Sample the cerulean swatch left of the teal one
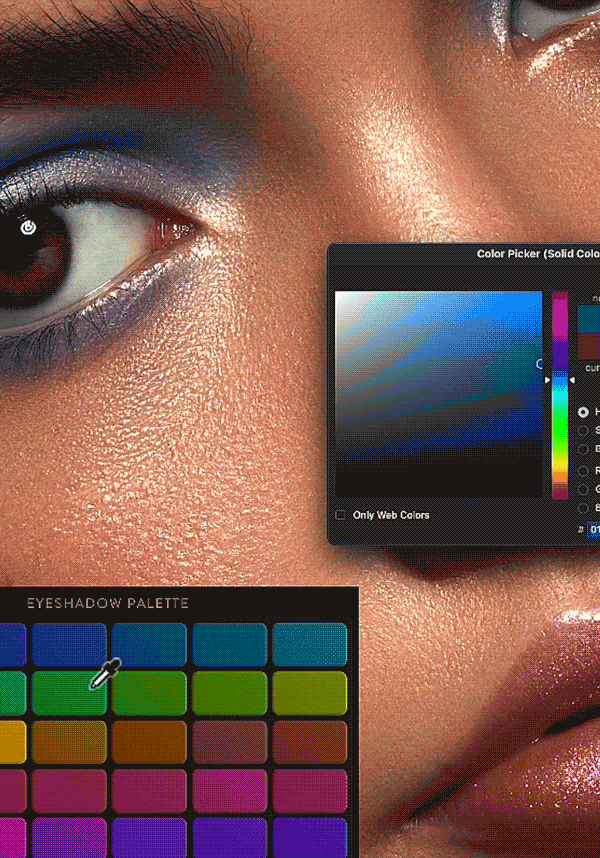Screen dimensions: 600x858 pyautogui.click(x=230, y=645)
